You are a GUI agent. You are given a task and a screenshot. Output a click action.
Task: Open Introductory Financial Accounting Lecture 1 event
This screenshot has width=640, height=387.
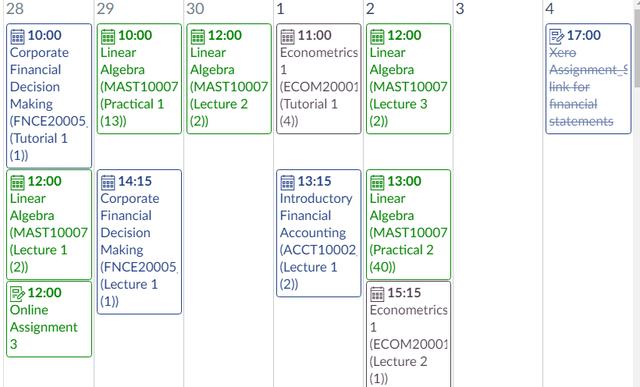[x=319, y=233]
